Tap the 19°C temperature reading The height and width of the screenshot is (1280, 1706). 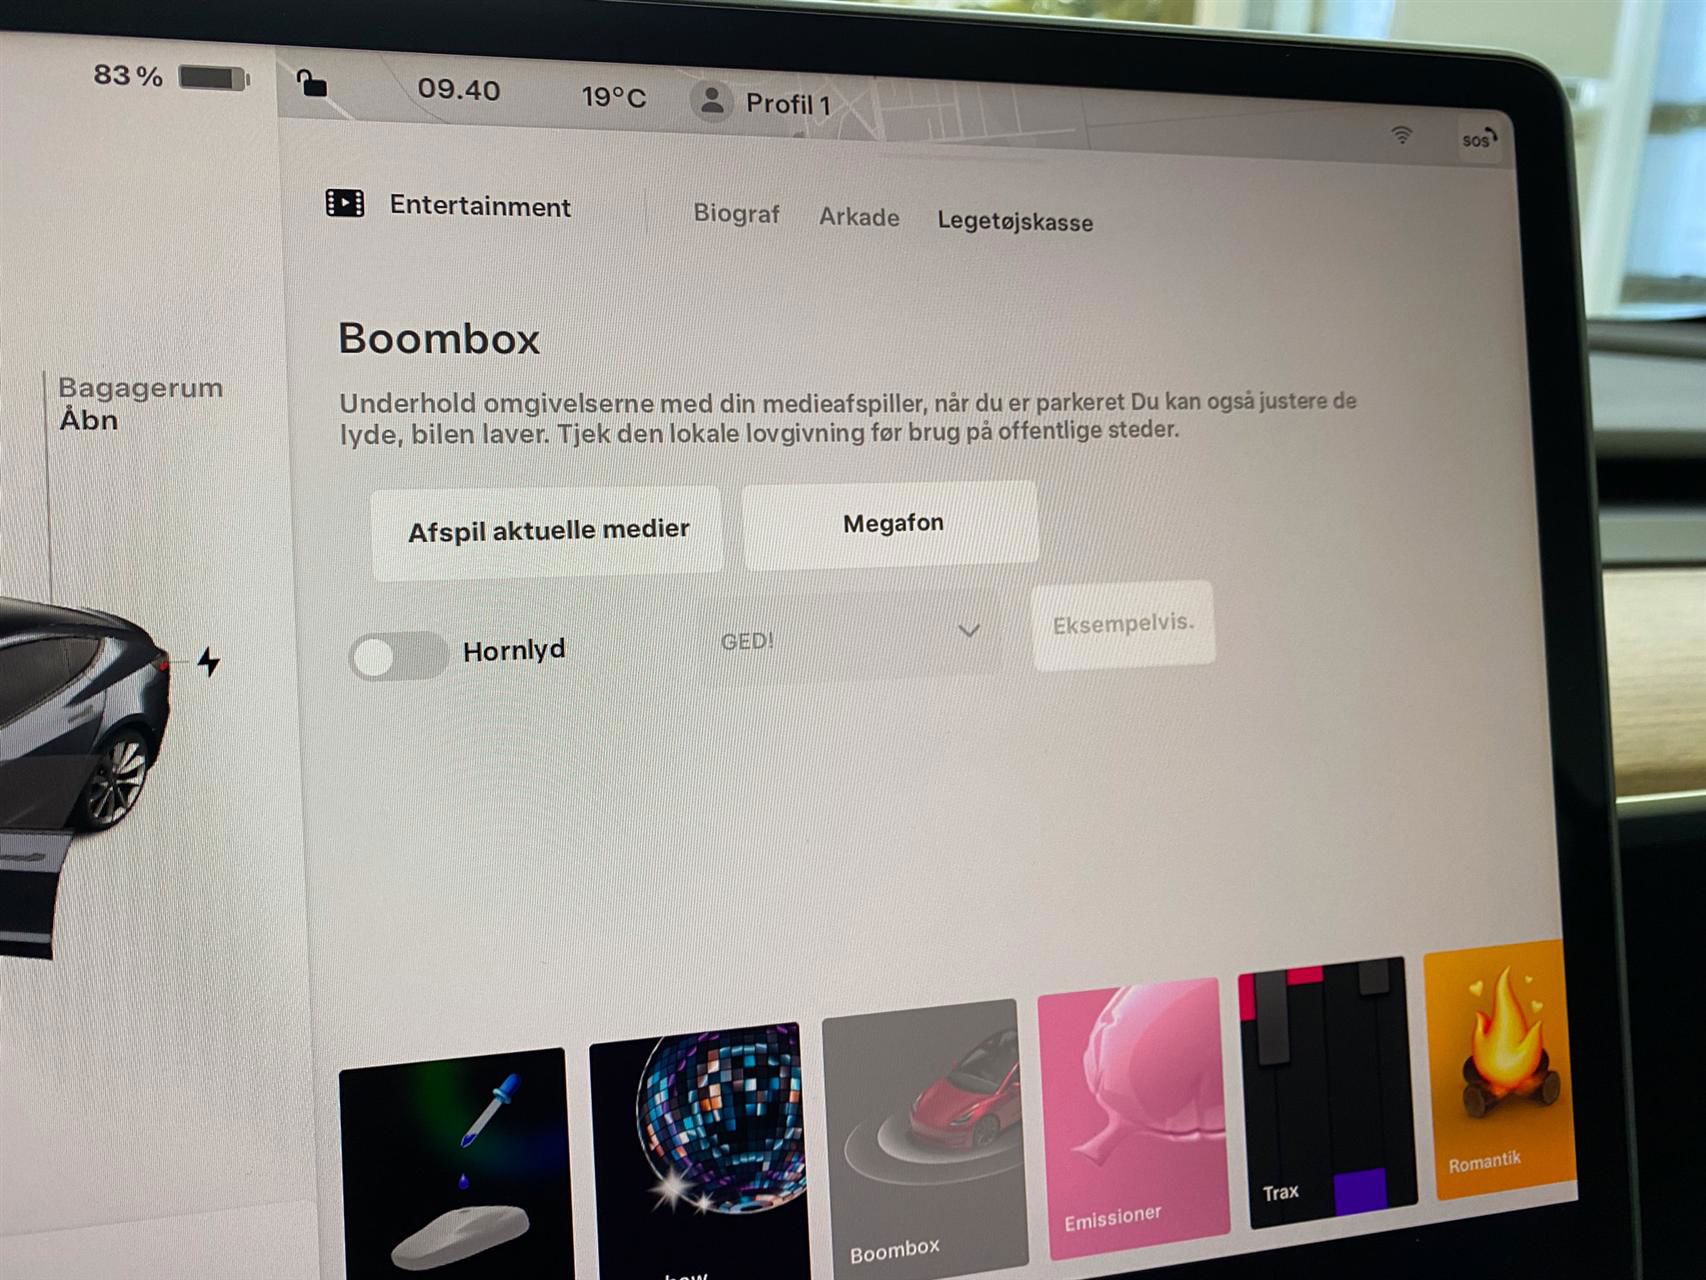pyautogui.click(x=613, y=97)
